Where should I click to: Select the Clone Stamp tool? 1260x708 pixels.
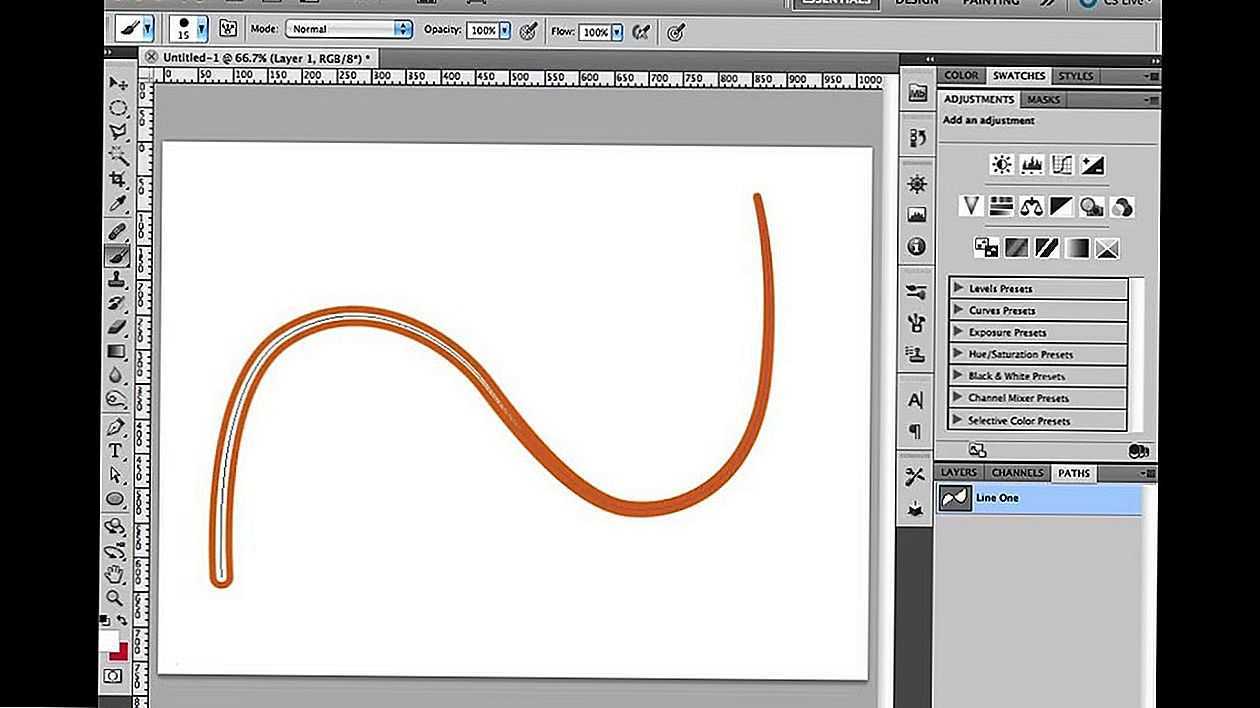[x=117, y=279]
